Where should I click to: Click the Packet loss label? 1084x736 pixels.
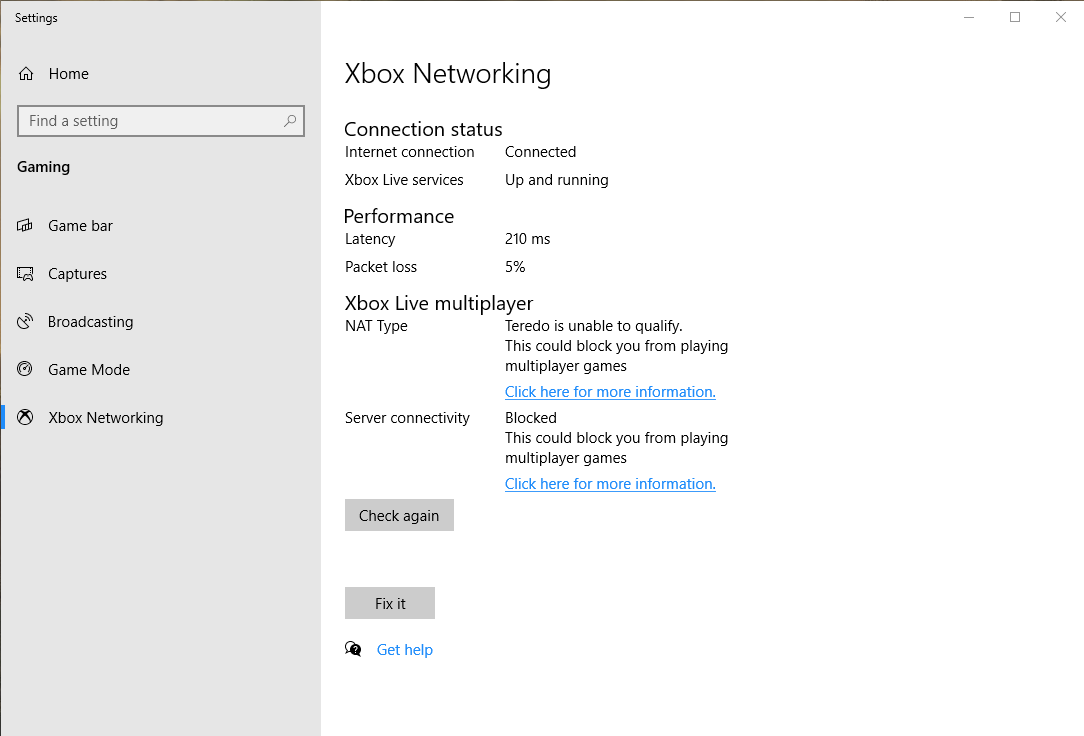[x=381, y=267]
